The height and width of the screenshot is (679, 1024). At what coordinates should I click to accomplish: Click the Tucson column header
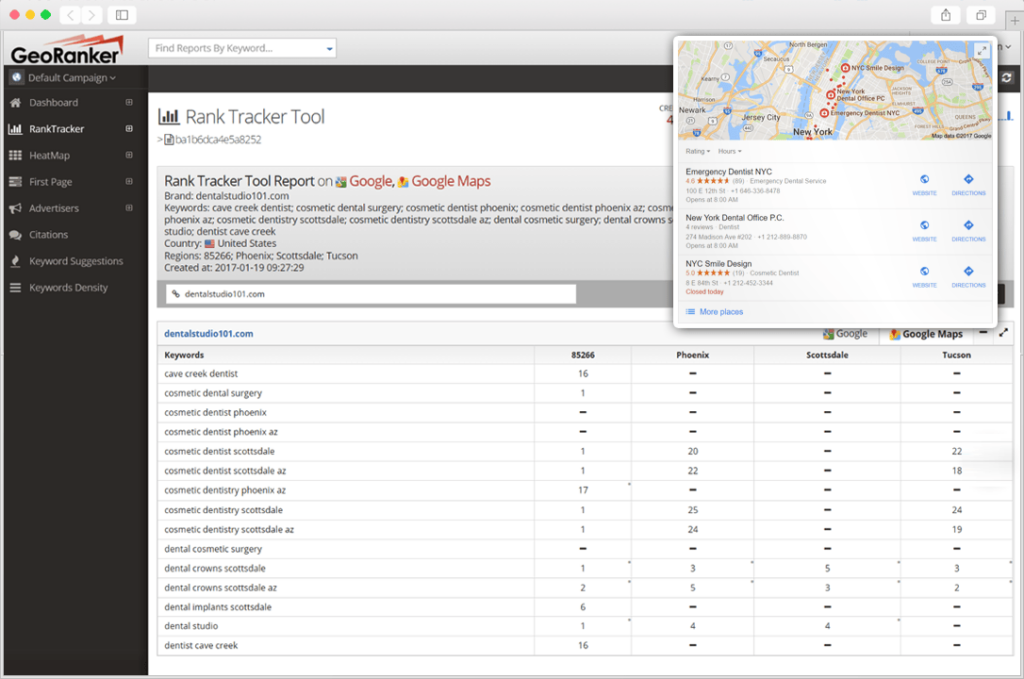956,355
